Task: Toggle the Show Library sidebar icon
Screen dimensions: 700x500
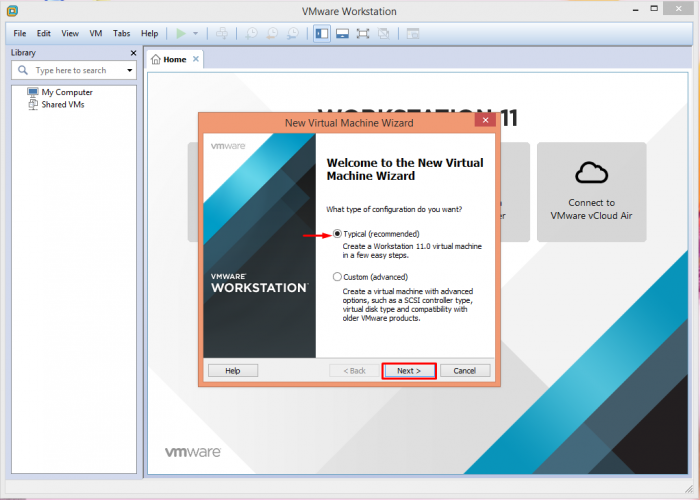Action: 322,33
